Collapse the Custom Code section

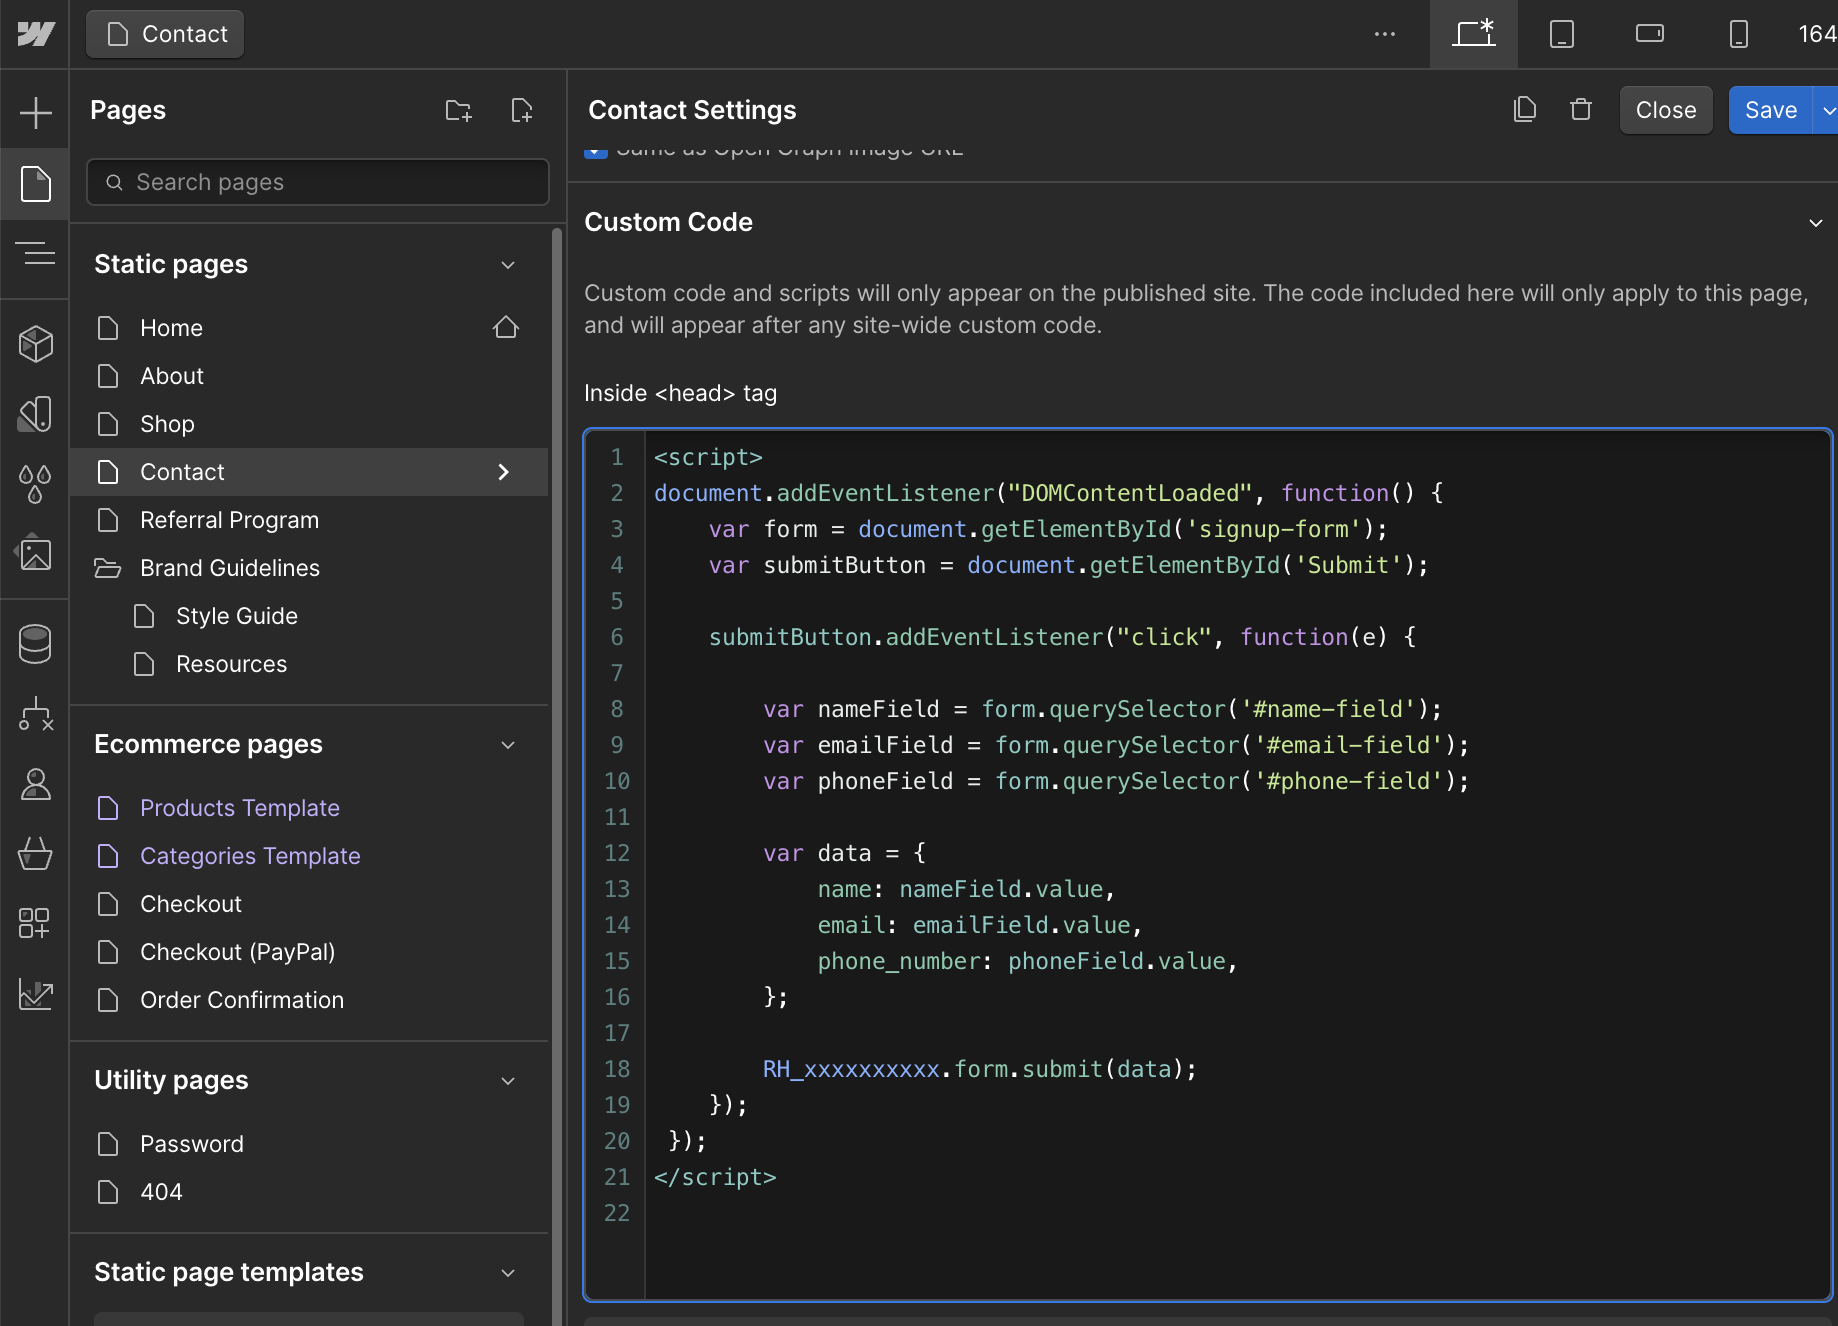point(1816,223)
